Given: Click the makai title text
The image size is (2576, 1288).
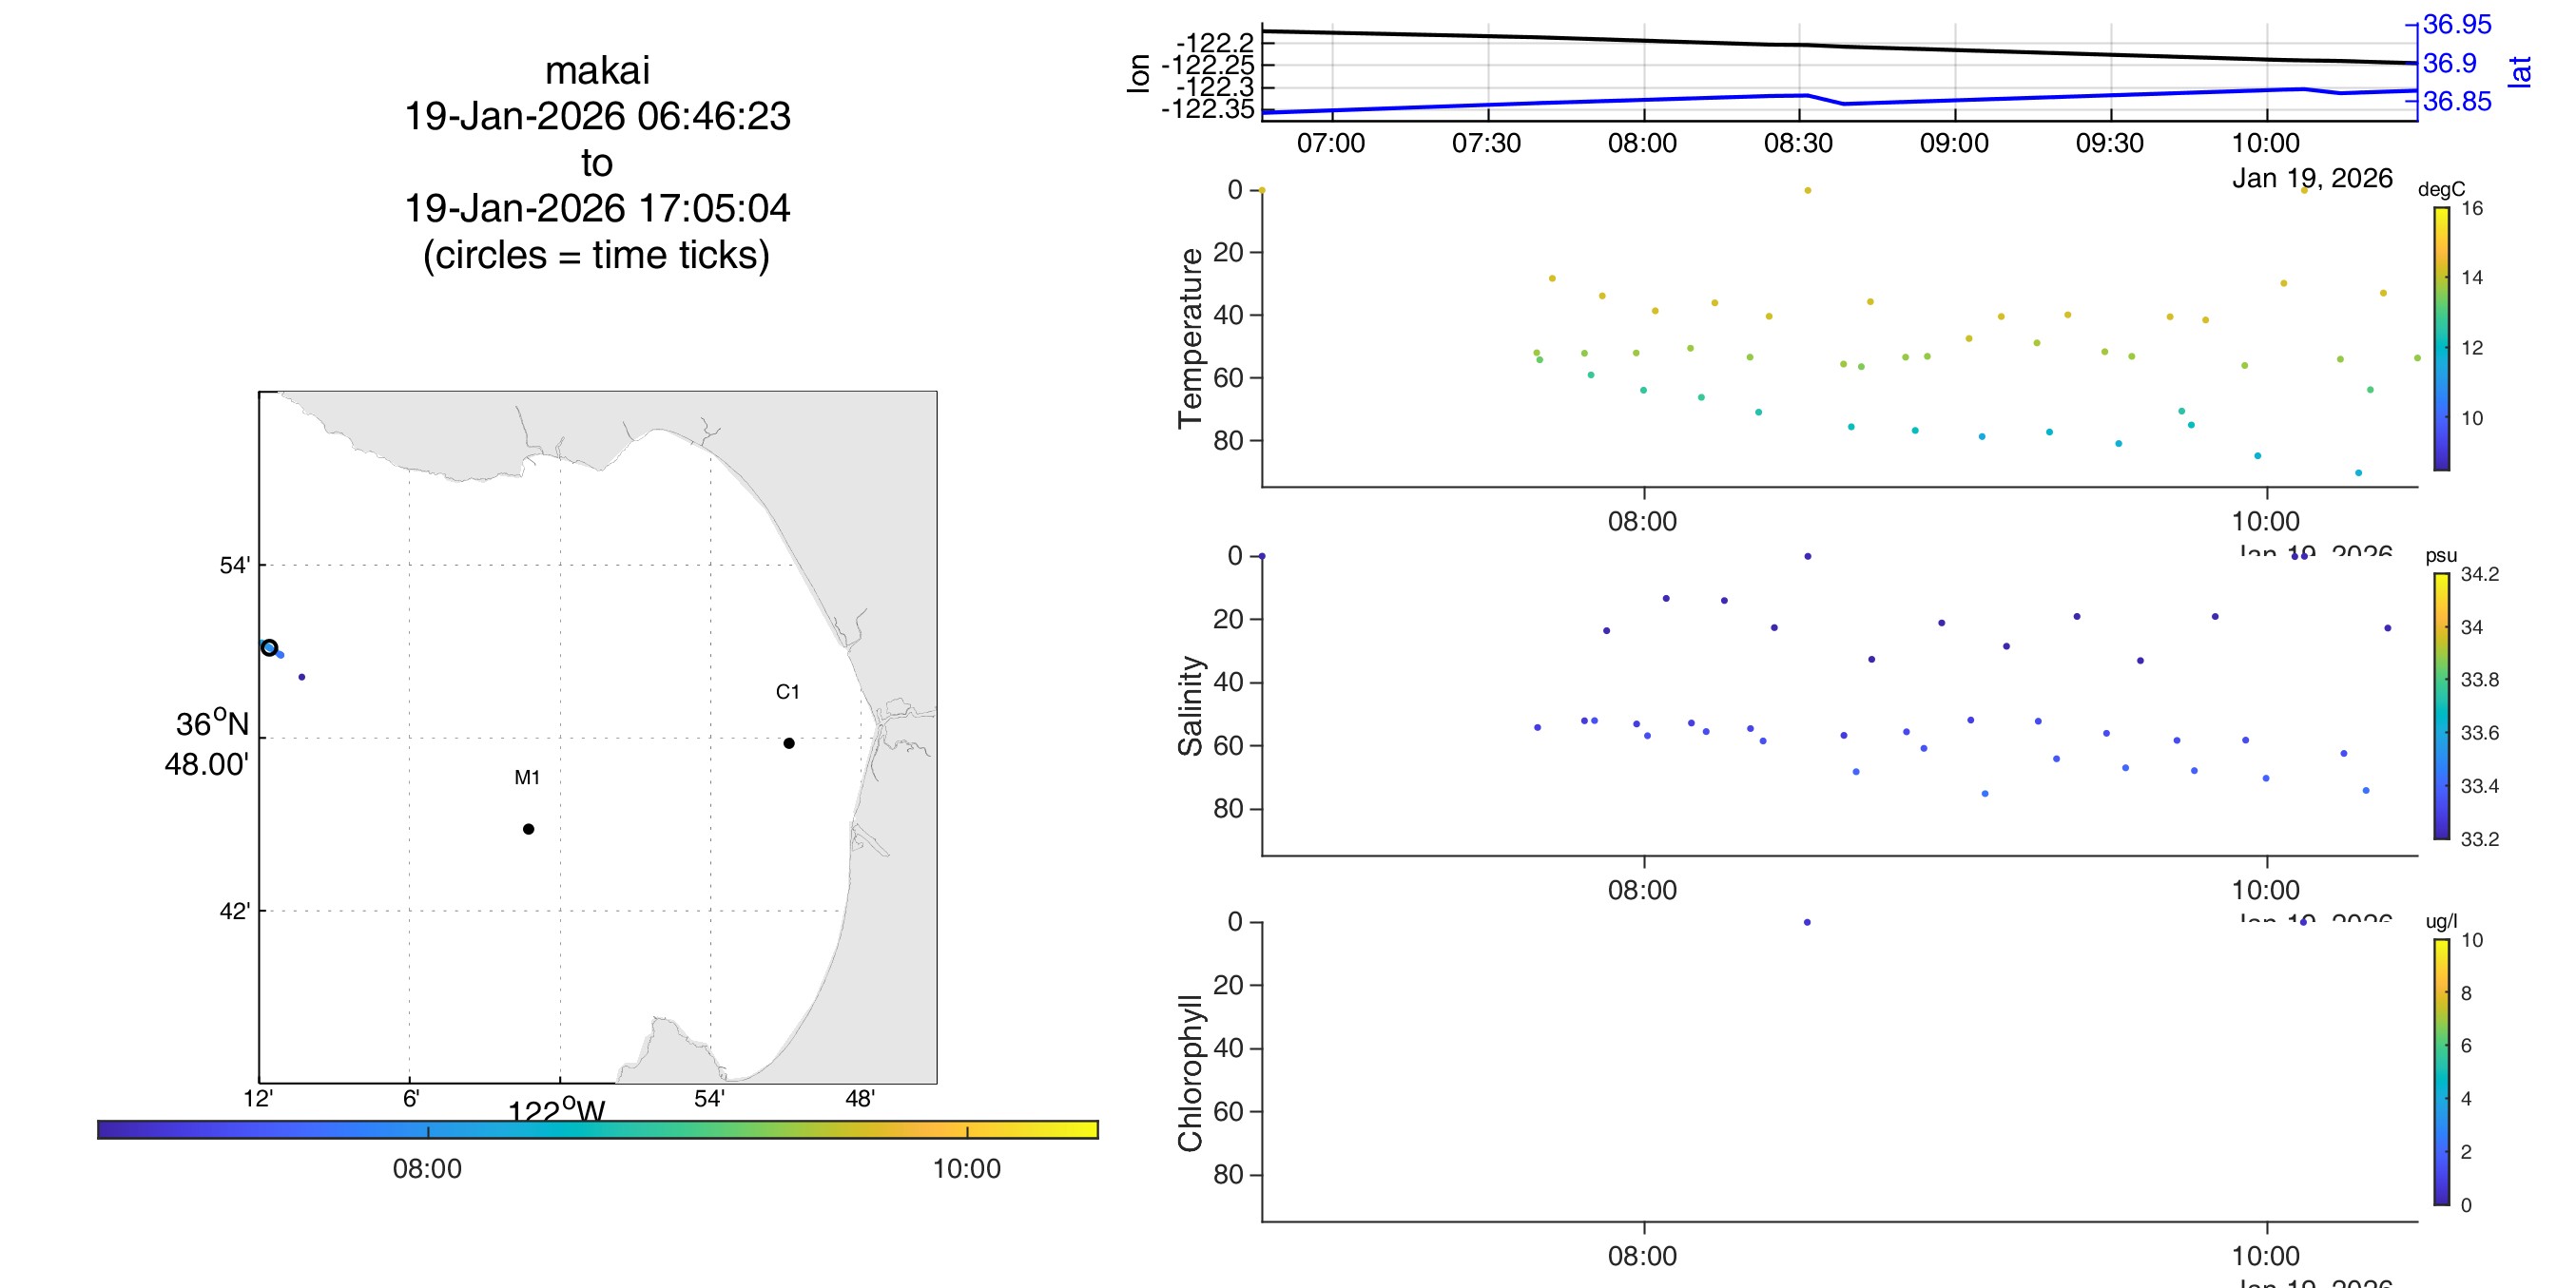Looking at the screenshot, I should pos(597,71).
